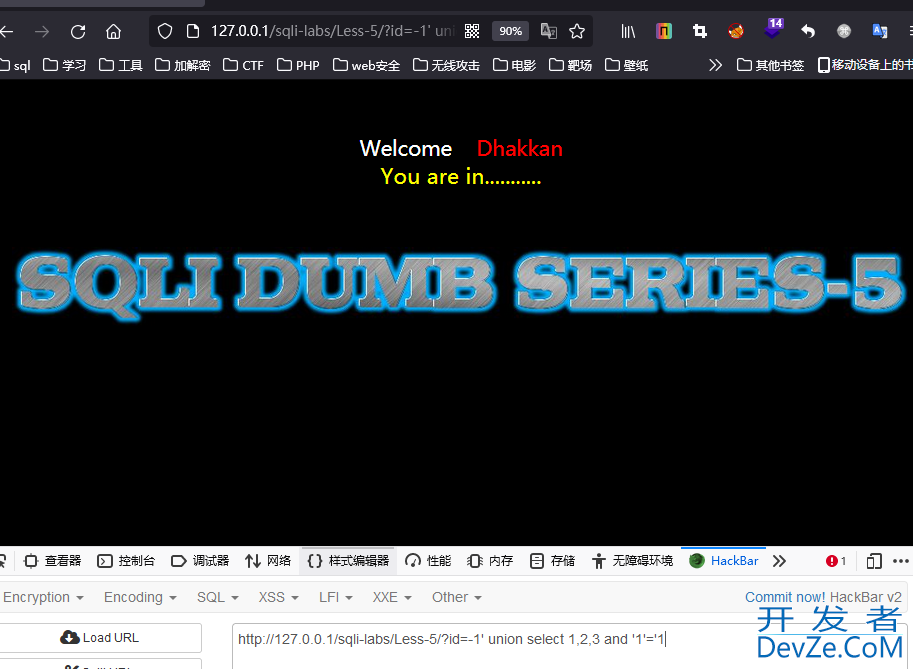Image resolution: width=913 pixels, height=669 pixels.
Task: Open the tracking protection shield icon
Action: 165,31
